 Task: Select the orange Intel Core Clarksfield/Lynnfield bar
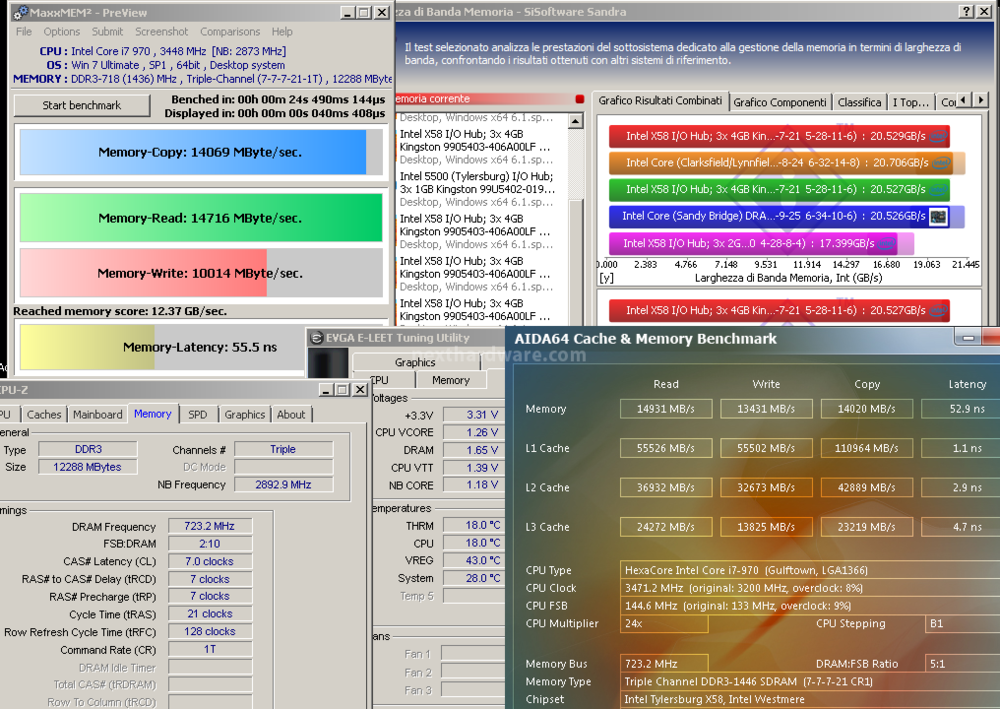(x=787, y=163)
